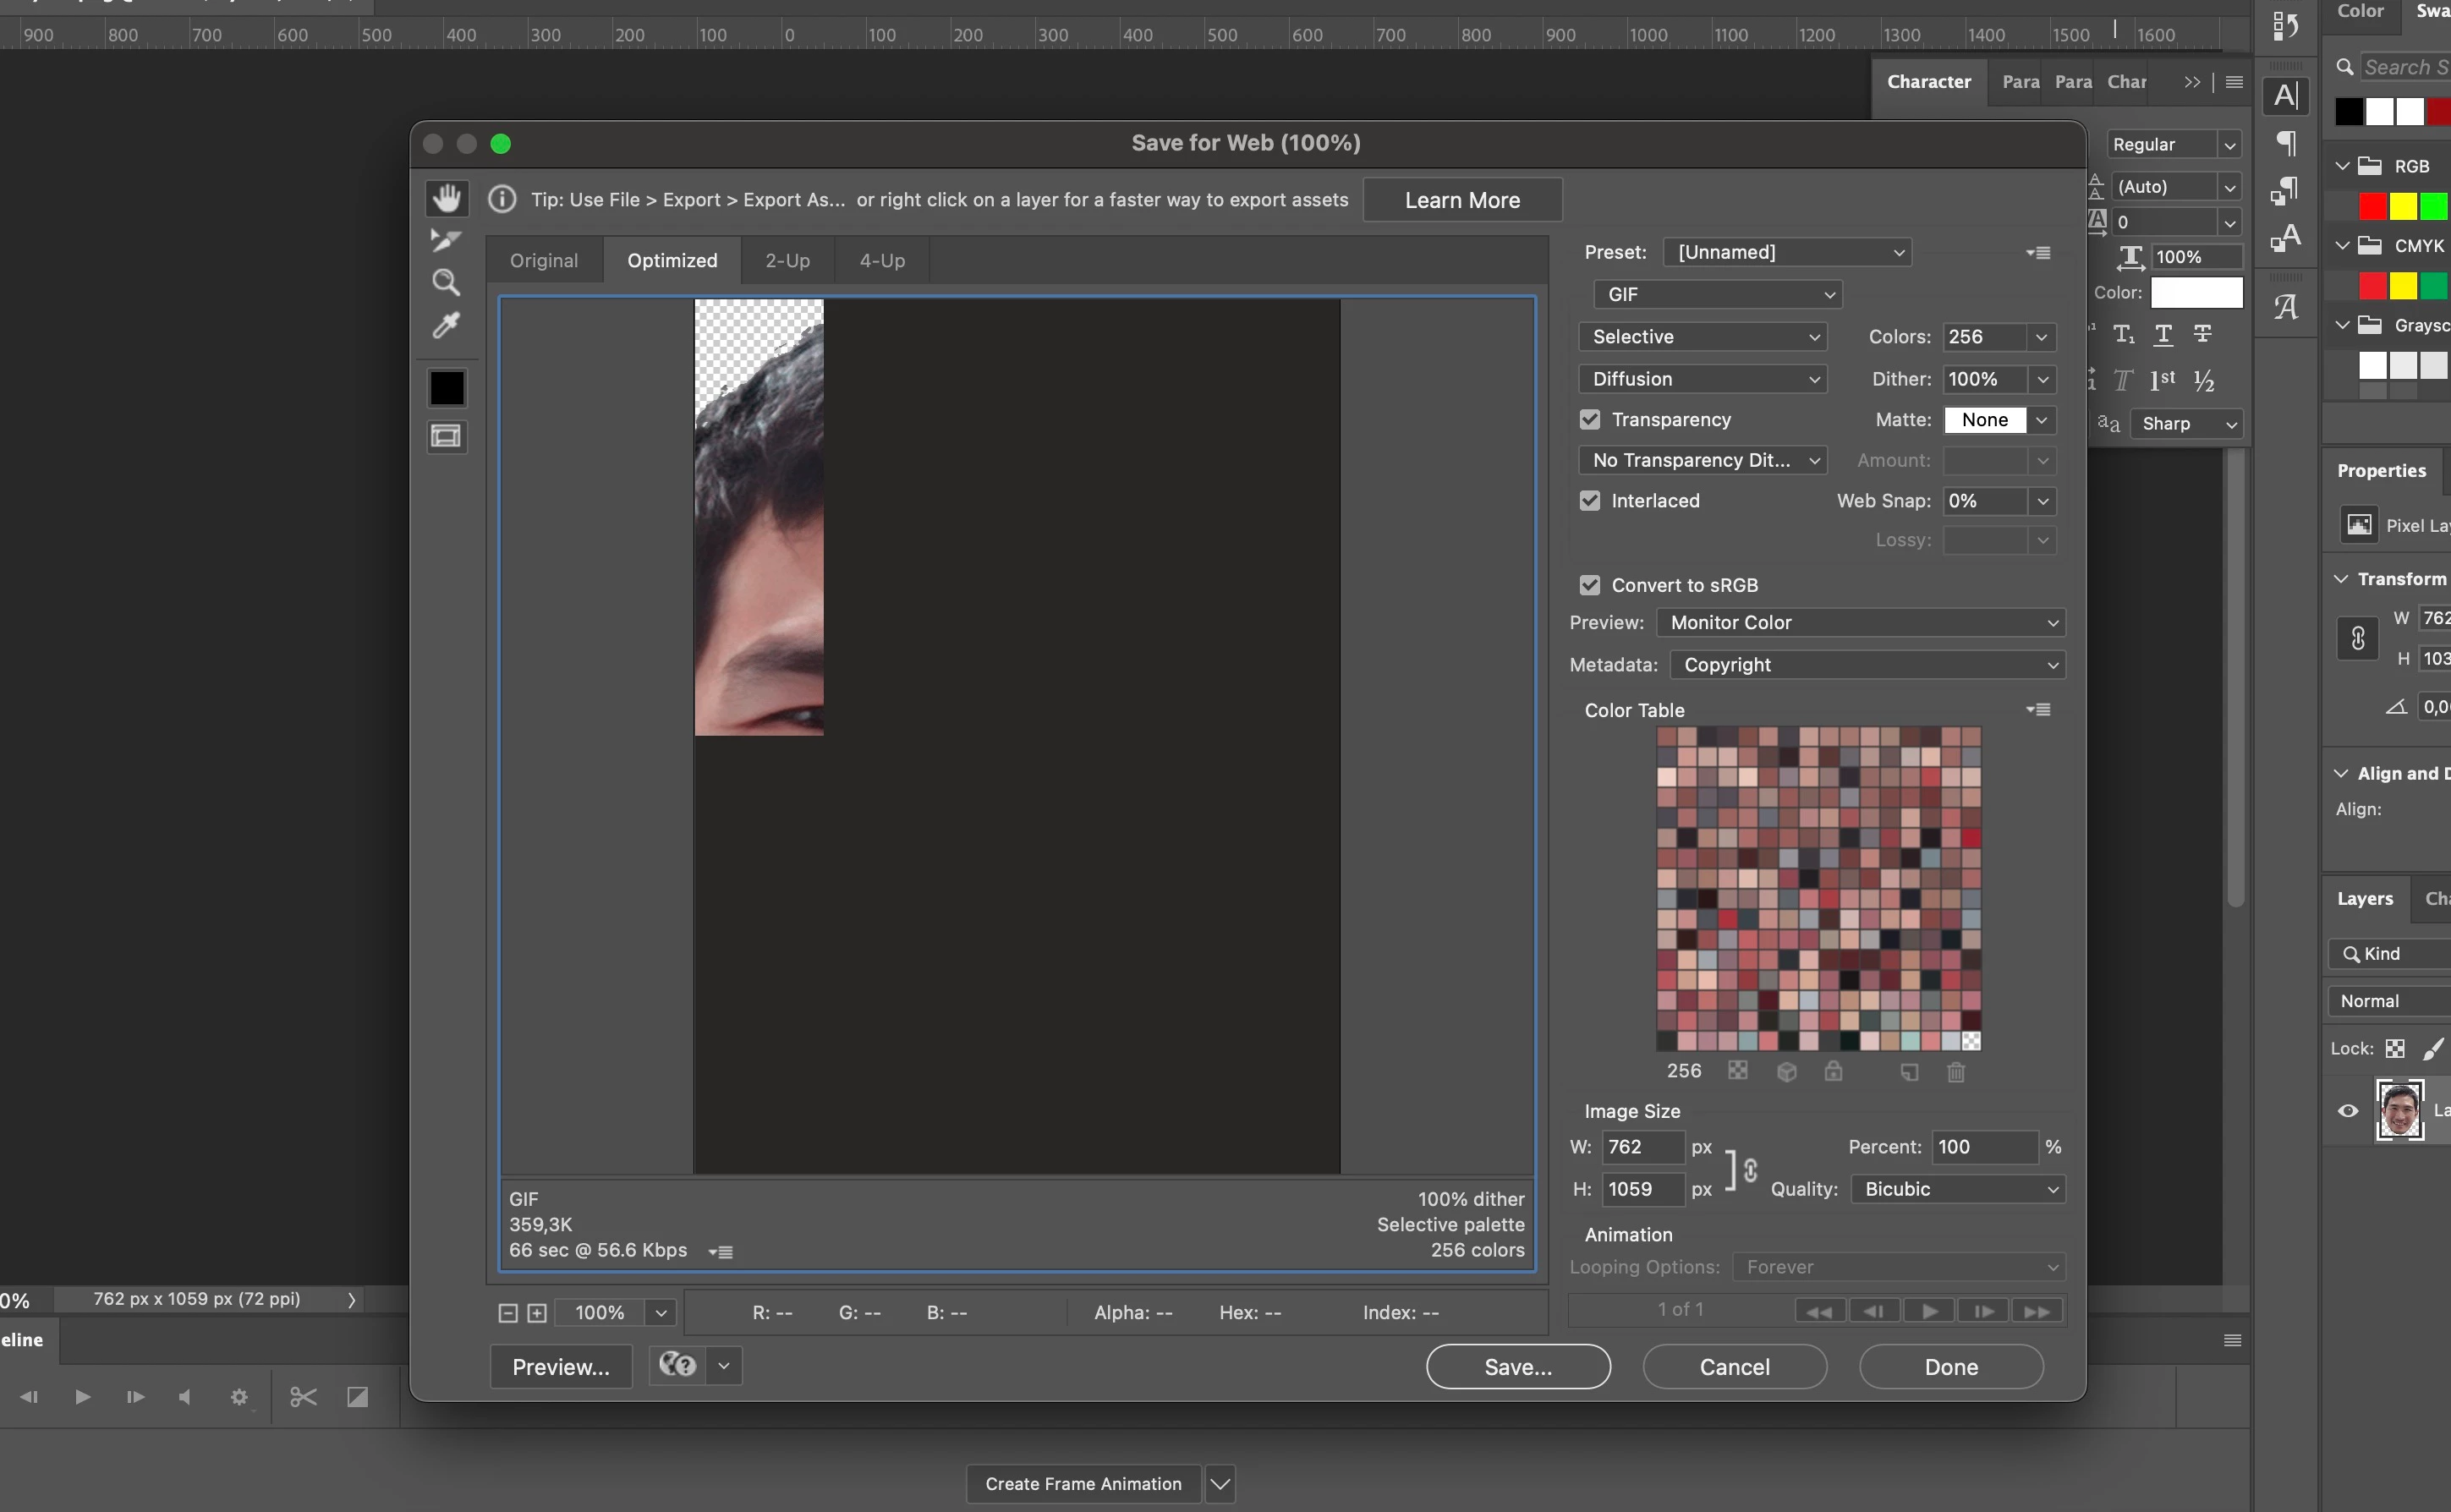Expand the Selective color reduction dropdown
The height and width of the screenshot is (1512, 2451).
1702,337
